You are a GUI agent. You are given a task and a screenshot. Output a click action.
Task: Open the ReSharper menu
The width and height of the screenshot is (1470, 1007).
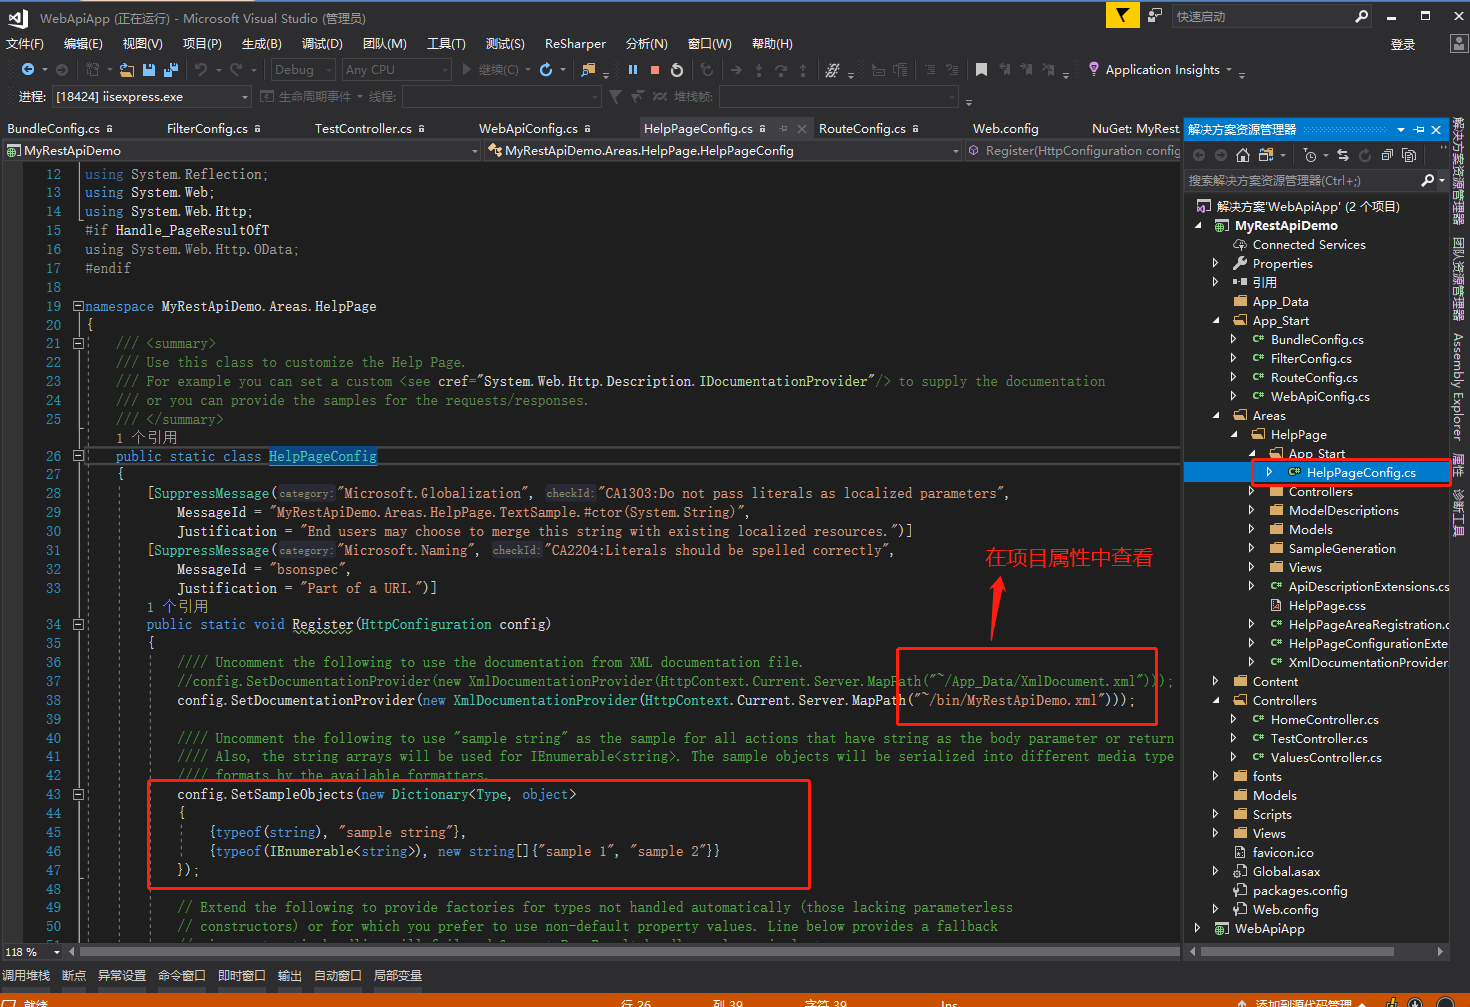coord(575,44)
